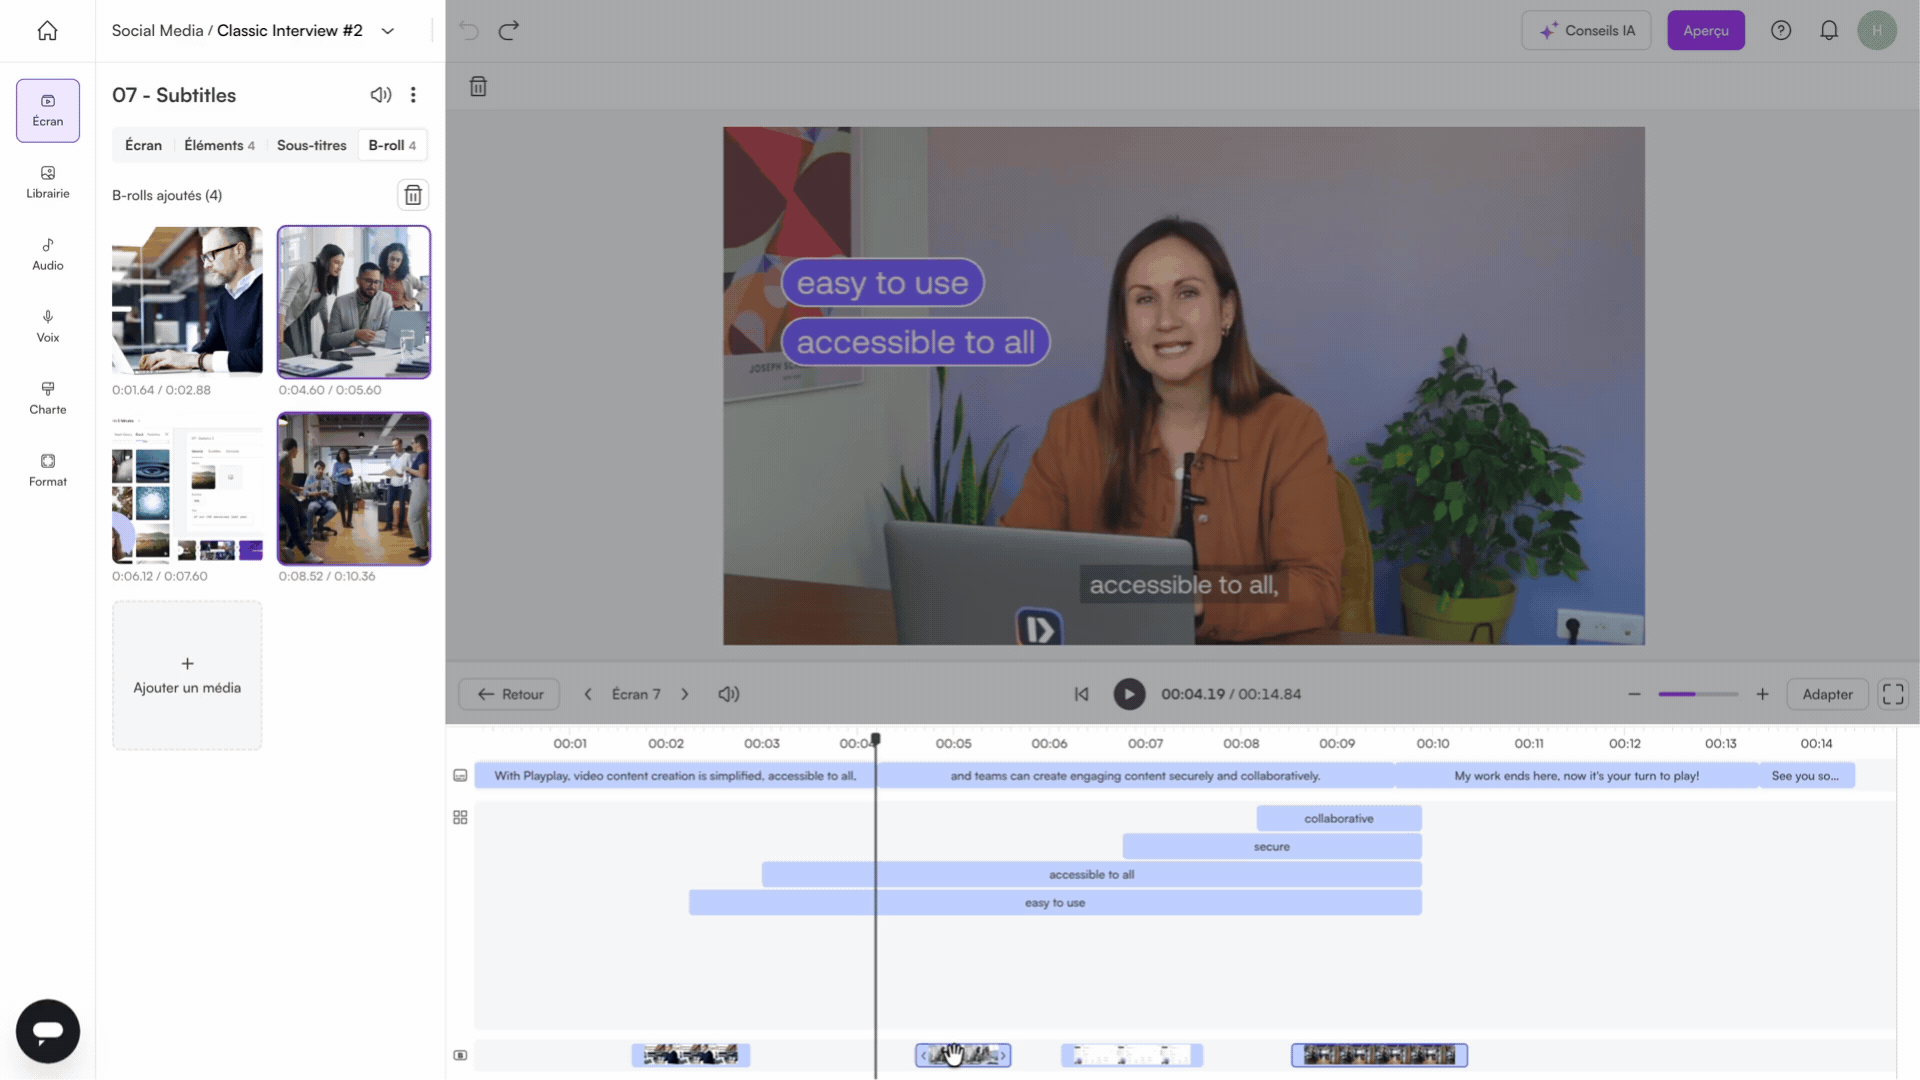
Task: Click the Aperçu preview button
Action: [1706, 31]
